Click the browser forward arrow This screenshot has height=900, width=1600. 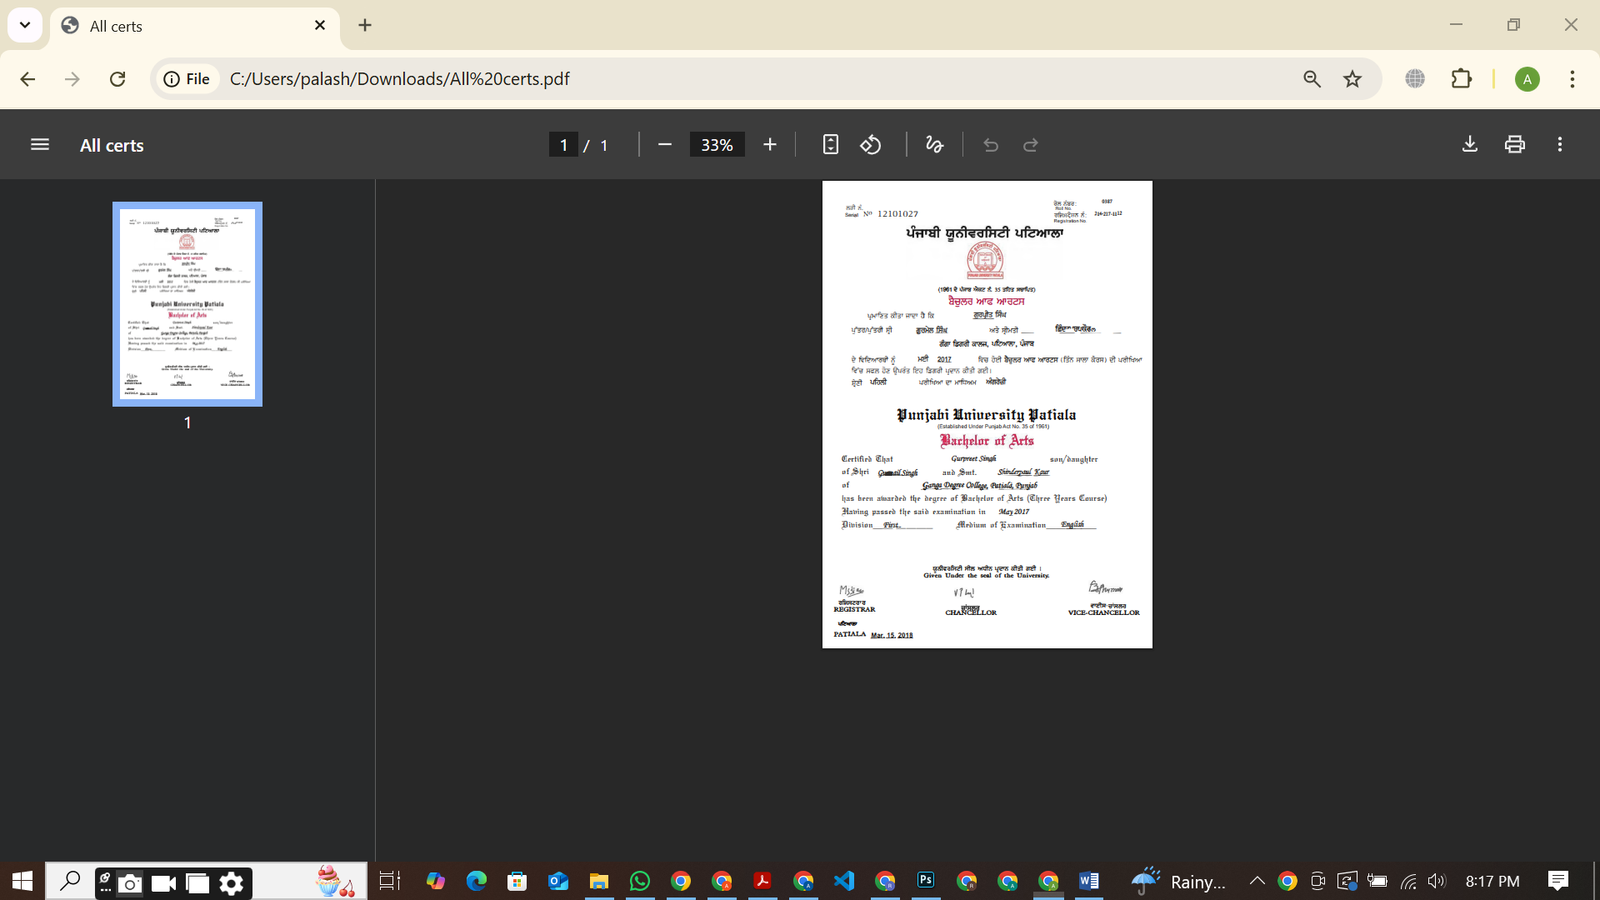[72, 79]
